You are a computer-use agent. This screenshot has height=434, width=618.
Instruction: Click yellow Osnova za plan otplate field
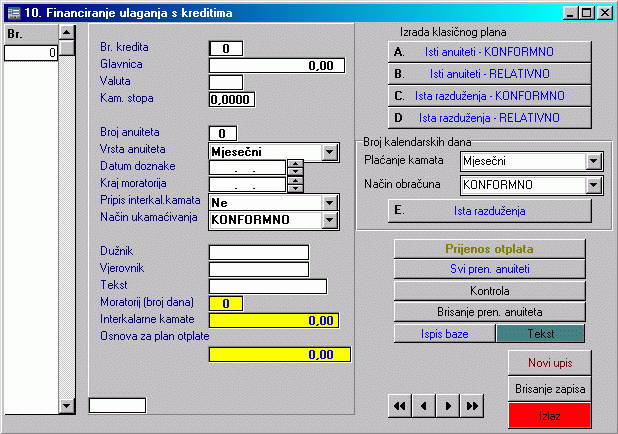(x=280, y=354)
